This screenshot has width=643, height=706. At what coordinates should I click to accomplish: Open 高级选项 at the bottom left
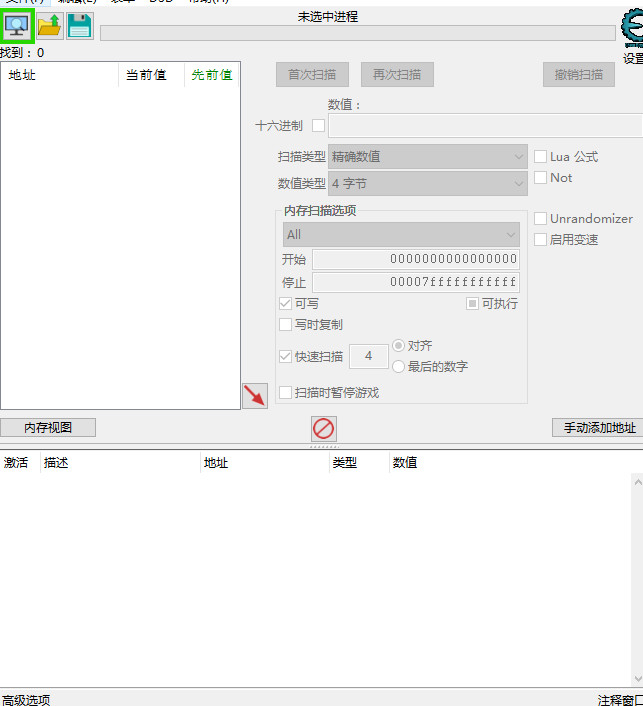tap(26, 700)
